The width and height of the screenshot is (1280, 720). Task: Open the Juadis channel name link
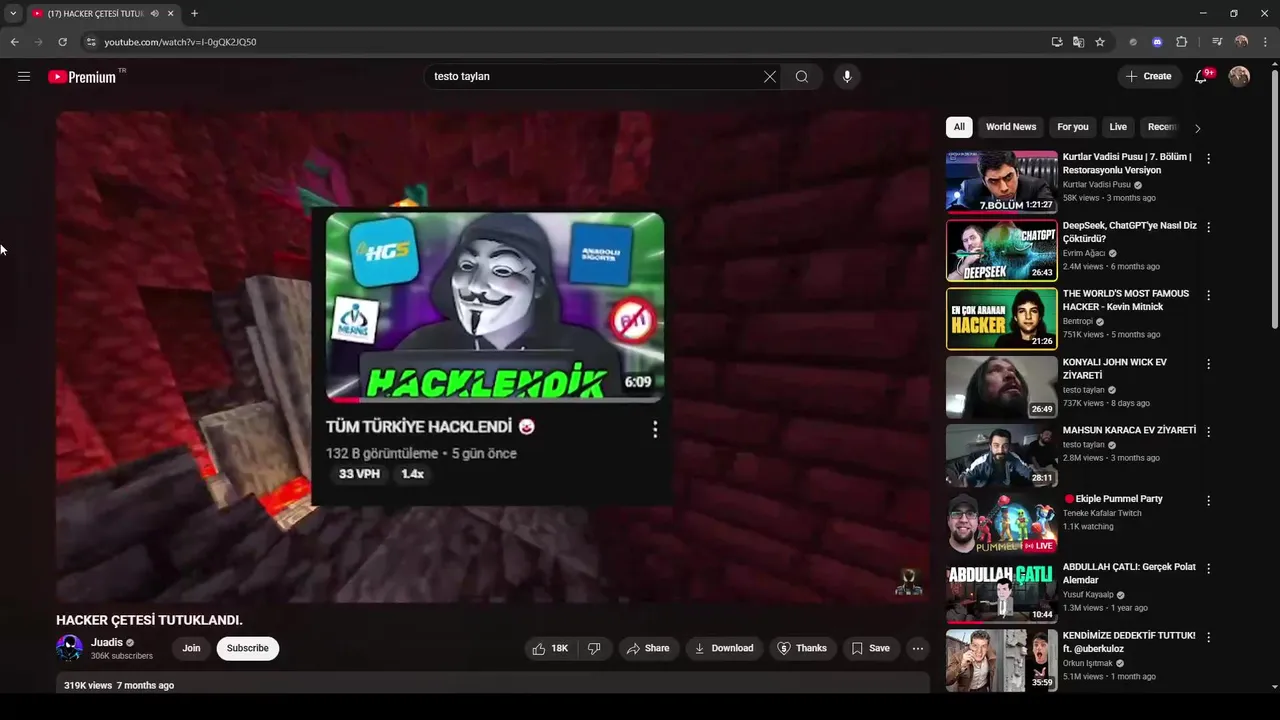click(107, 642)
